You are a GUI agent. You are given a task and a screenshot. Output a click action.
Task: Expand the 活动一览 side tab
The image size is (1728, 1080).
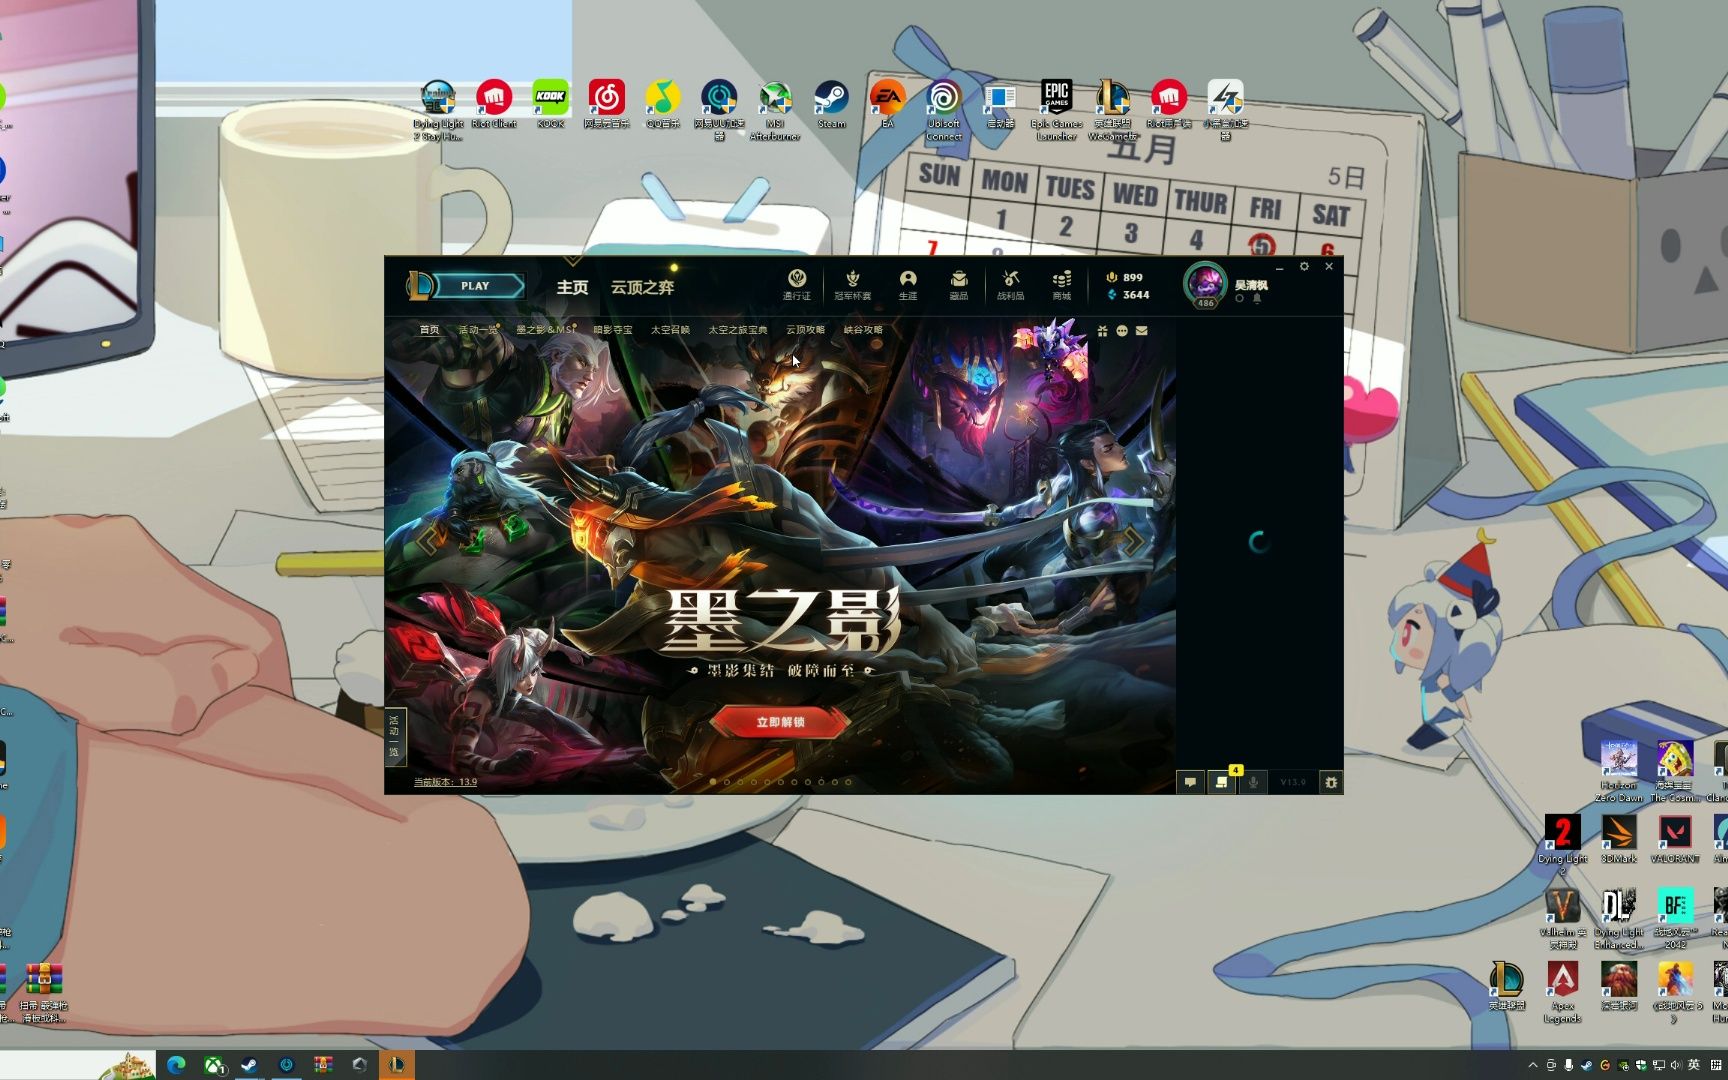pyautogui.click(x=394, y=736)
